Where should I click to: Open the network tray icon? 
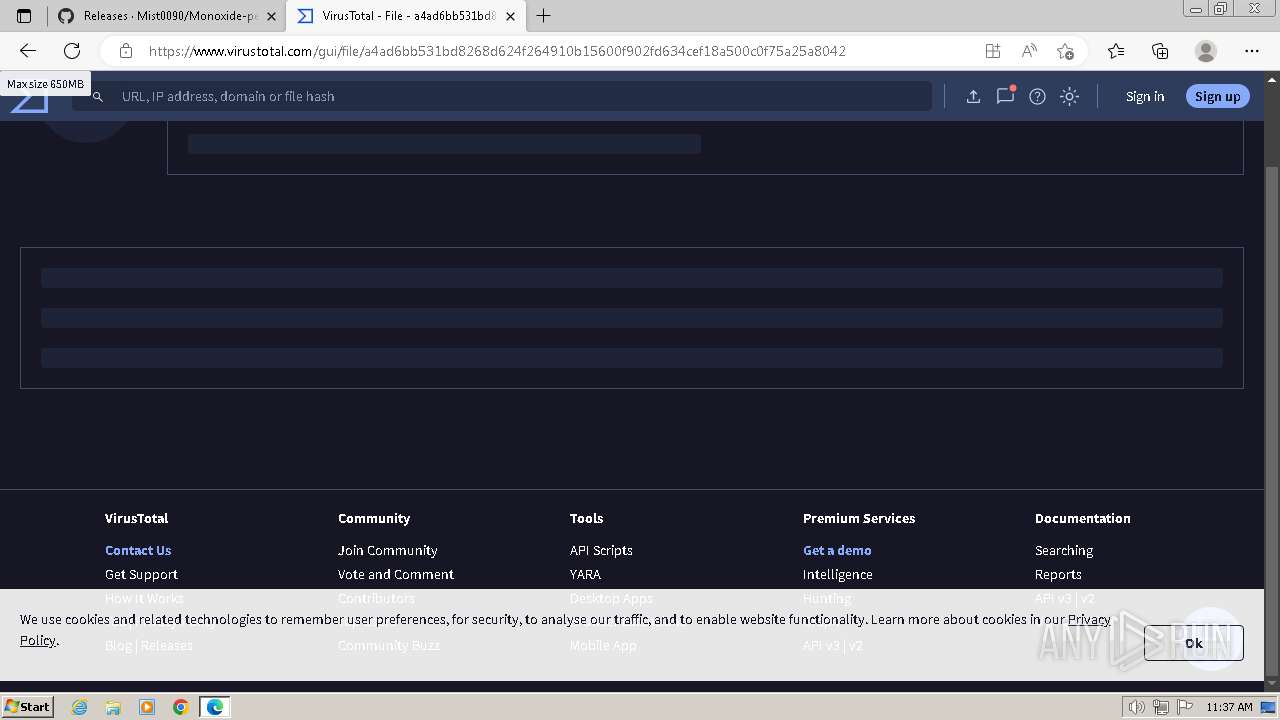point(1160,707)
